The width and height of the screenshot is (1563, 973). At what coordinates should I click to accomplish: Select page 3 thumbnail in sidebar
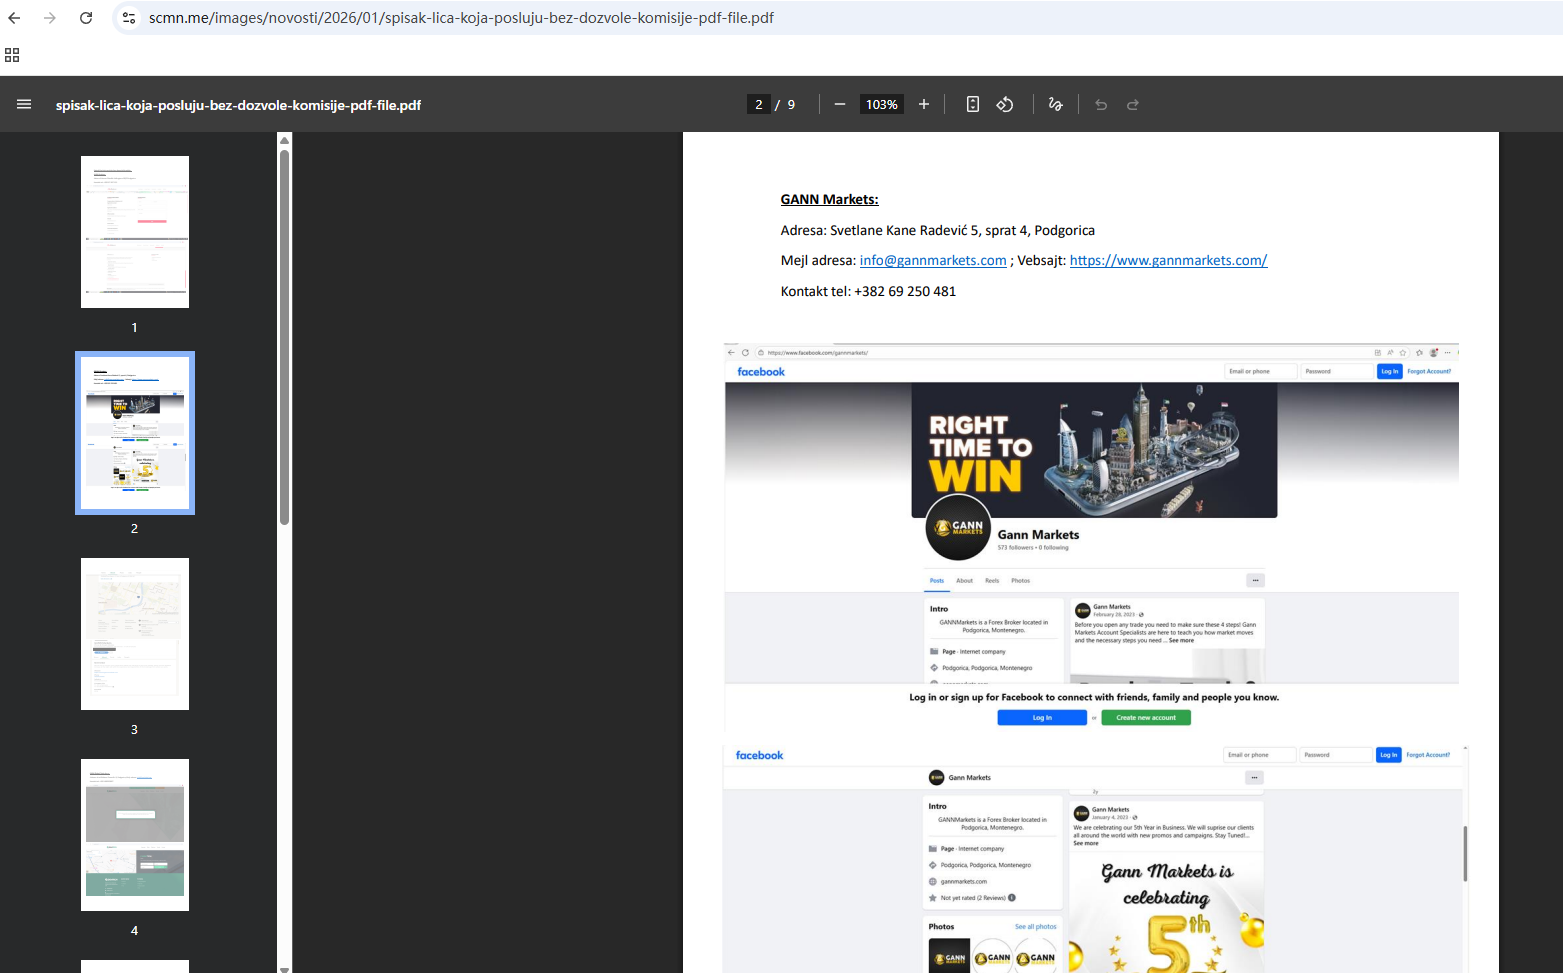point(135,634)
